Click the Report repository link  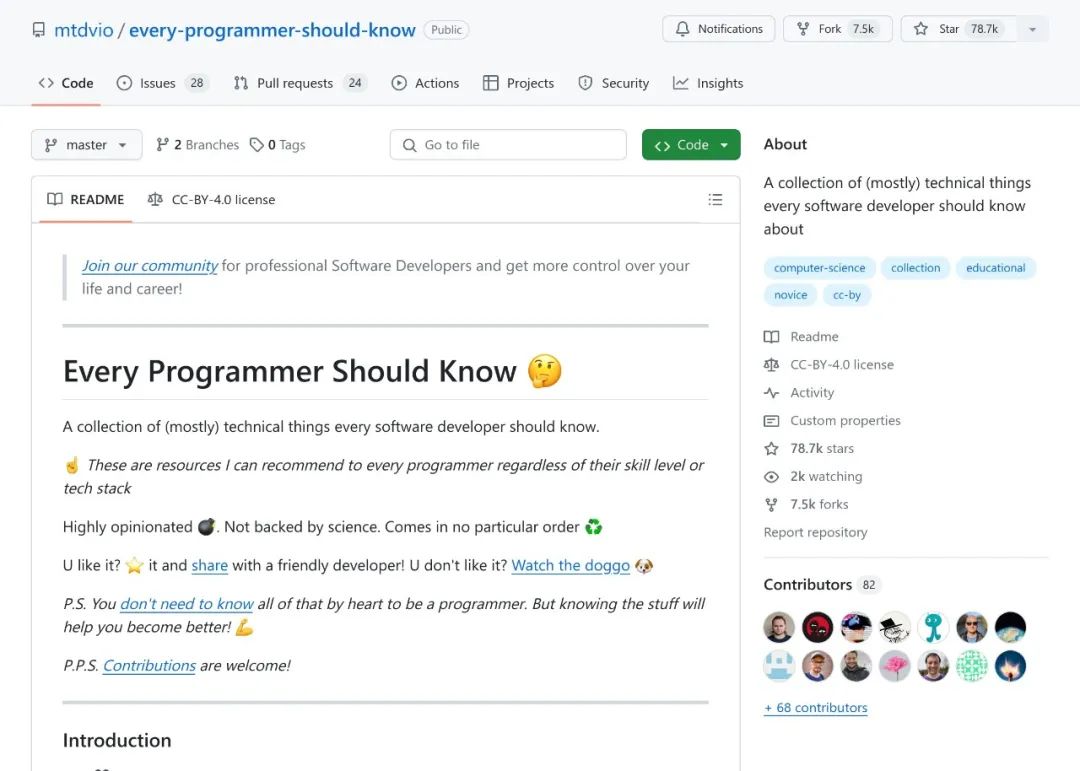pos(816,533)
